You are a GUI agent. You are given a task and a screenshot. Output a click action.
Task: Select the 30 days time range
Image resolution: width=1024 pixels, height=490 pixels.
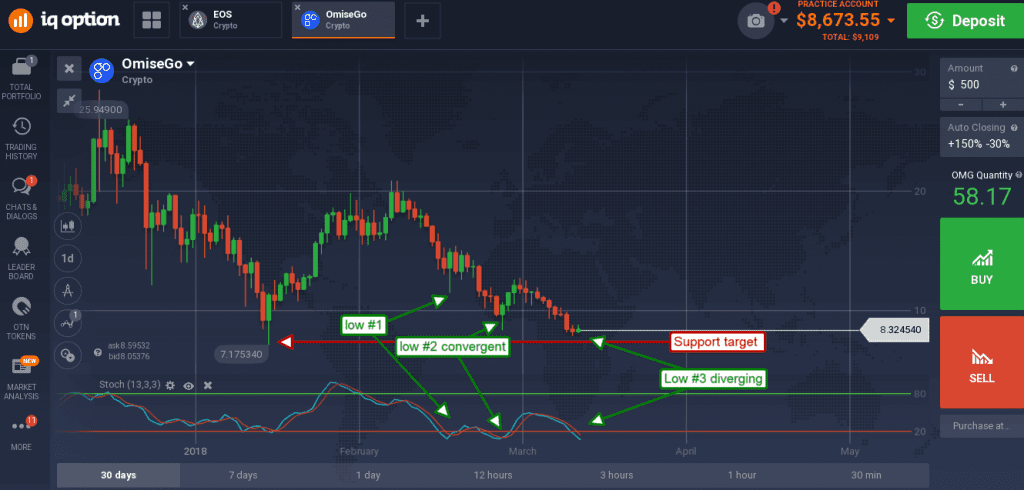coord(119,475)
